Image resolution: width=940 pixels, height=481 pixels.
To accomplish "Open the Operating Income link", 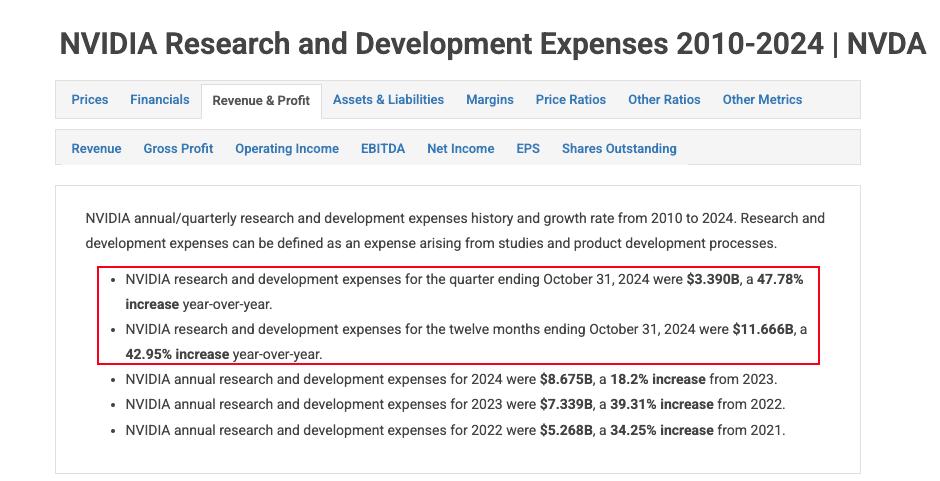I will tap(287, 149).
